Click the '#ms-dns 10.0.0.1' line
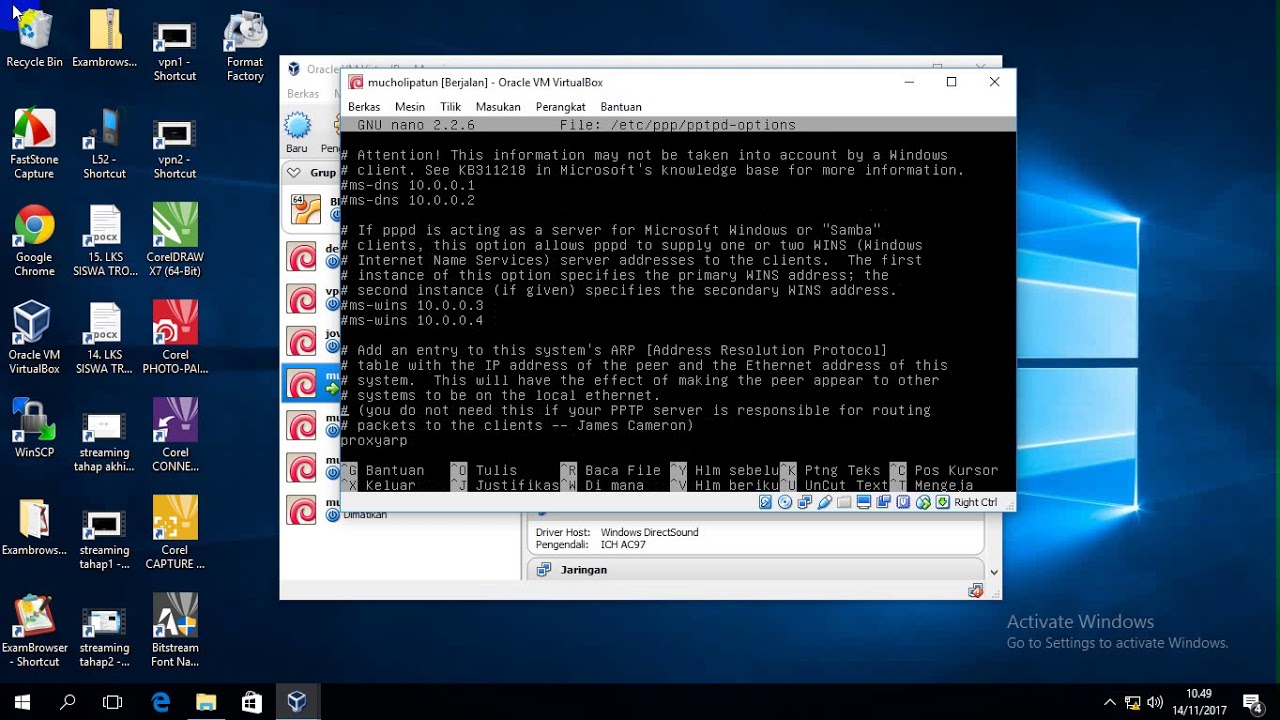 point(408,185)
